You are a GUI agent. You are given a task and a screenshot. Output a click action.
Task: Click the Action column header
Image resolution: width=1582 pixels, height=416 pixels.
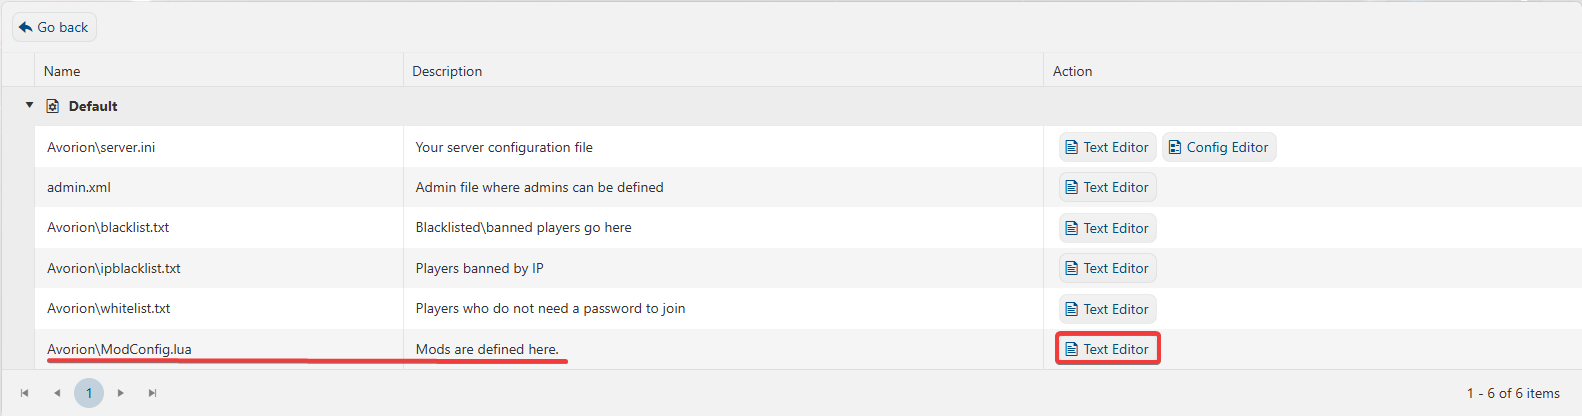point(1072,71)
